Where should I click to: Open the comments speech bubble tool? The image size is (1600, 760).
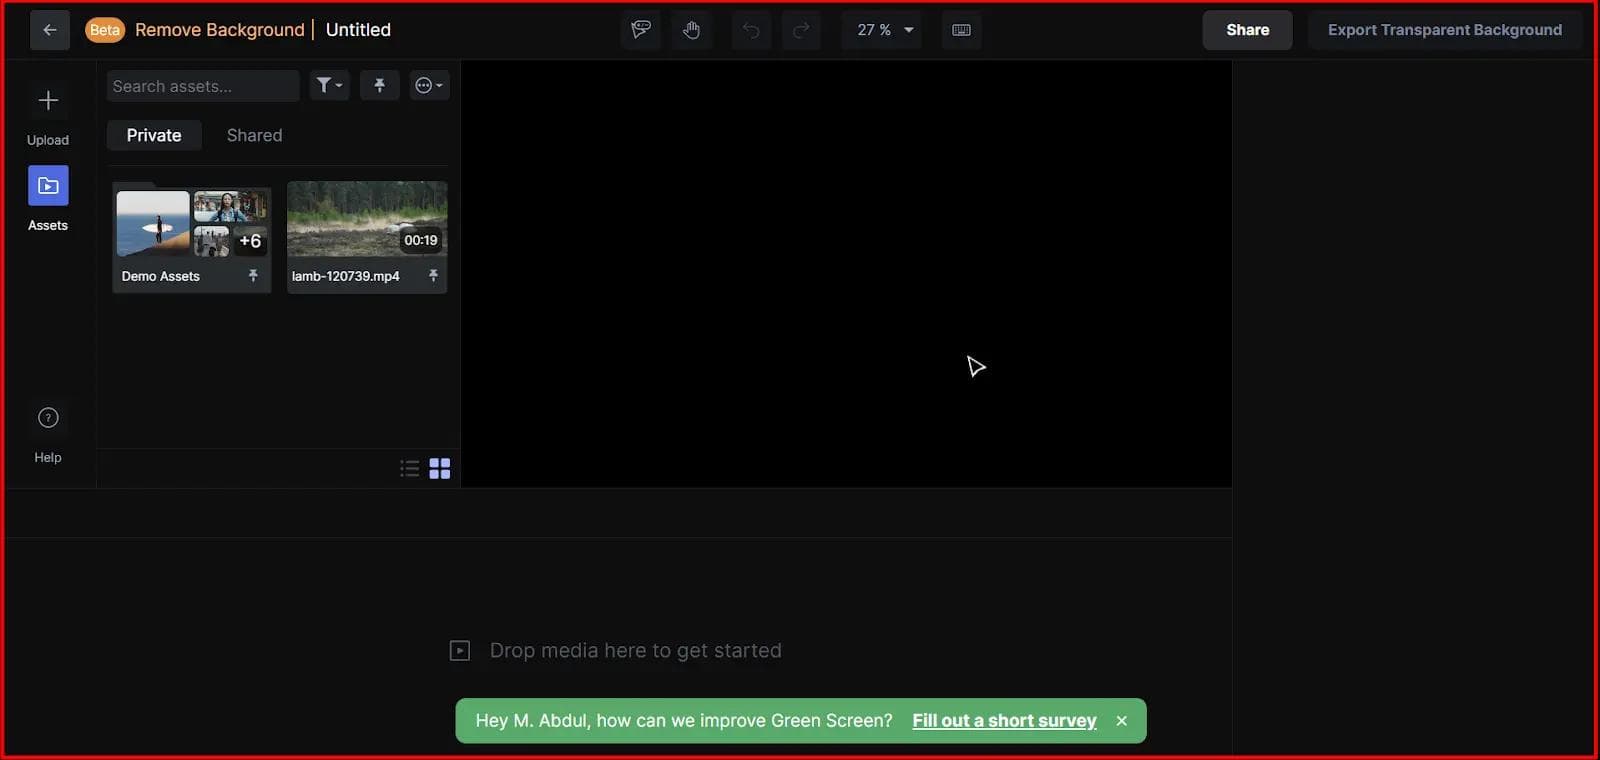641,30
